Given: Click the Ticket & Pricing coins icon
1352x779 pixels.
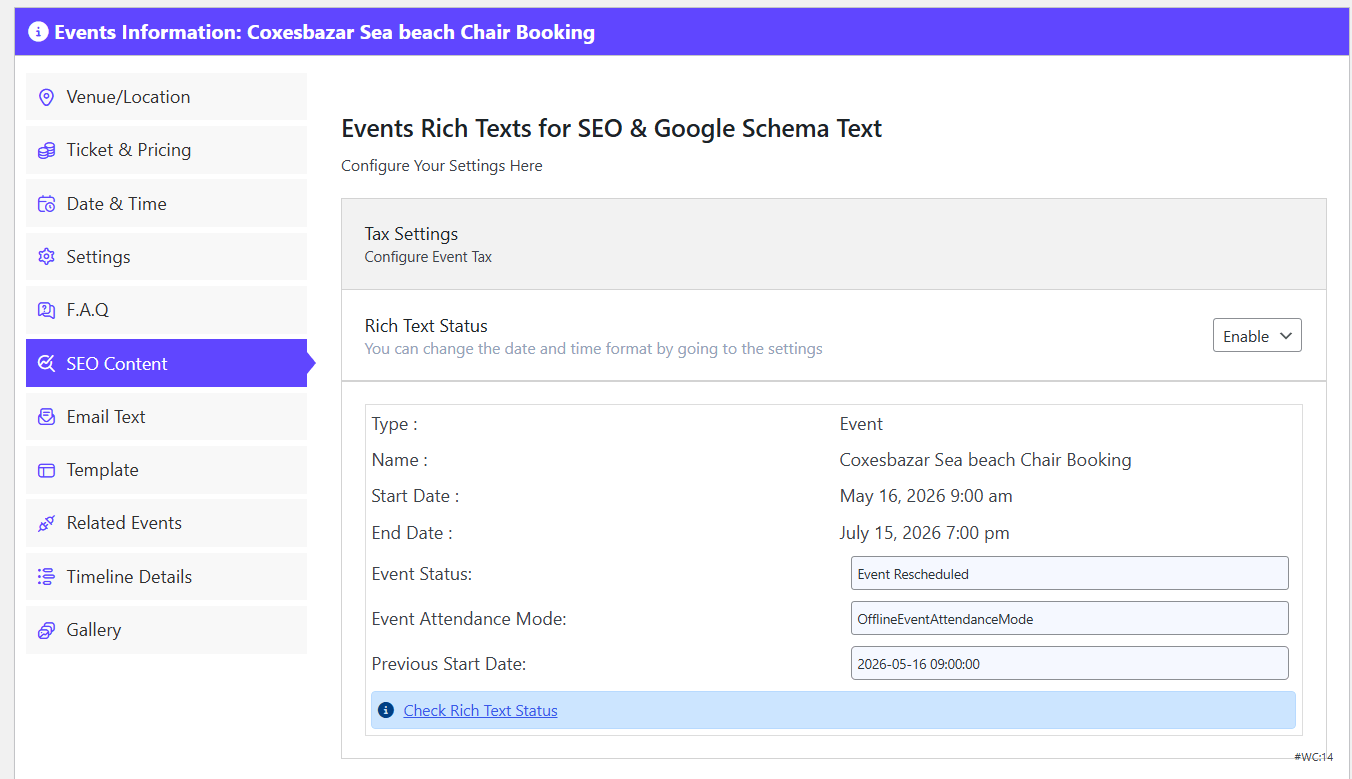Looking at the screenshot, I should (46, 151).
